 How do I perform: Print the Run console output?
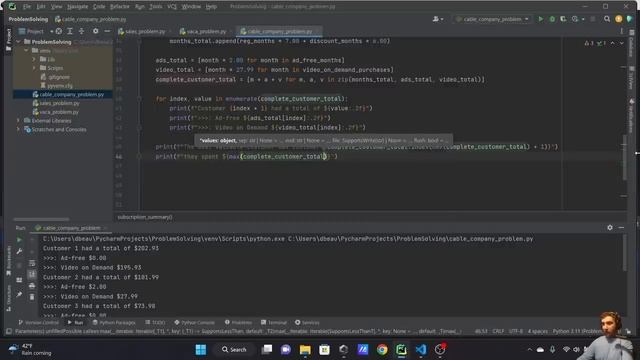[x=32, y=286]
